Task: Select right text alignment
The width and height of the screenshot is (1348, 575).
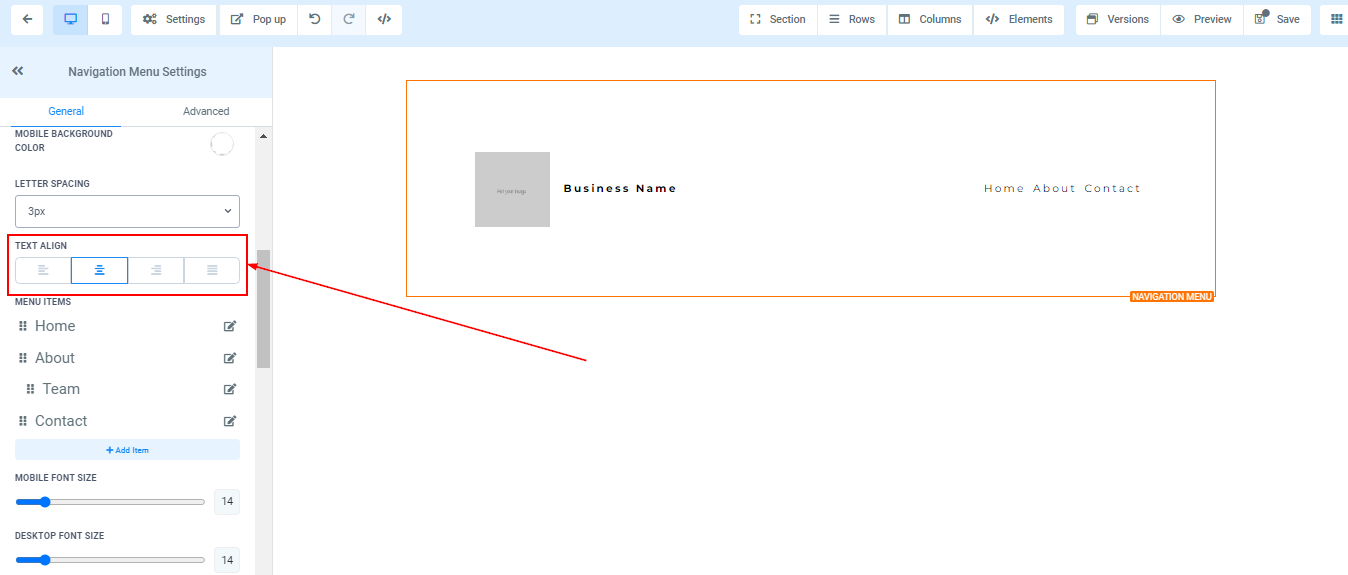Action: click(x=156, y=270)
